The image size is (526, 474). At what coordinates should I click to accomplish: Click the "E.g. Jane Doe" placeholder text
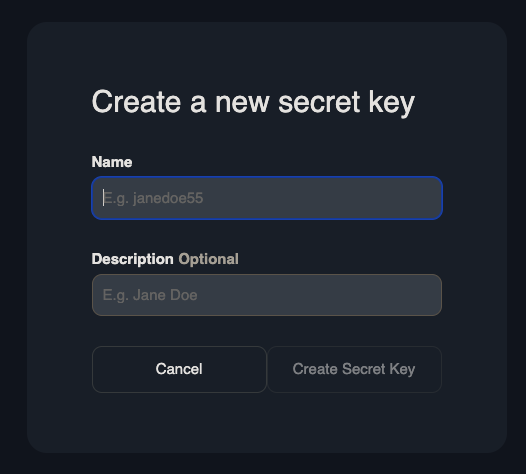pos(150,295)
